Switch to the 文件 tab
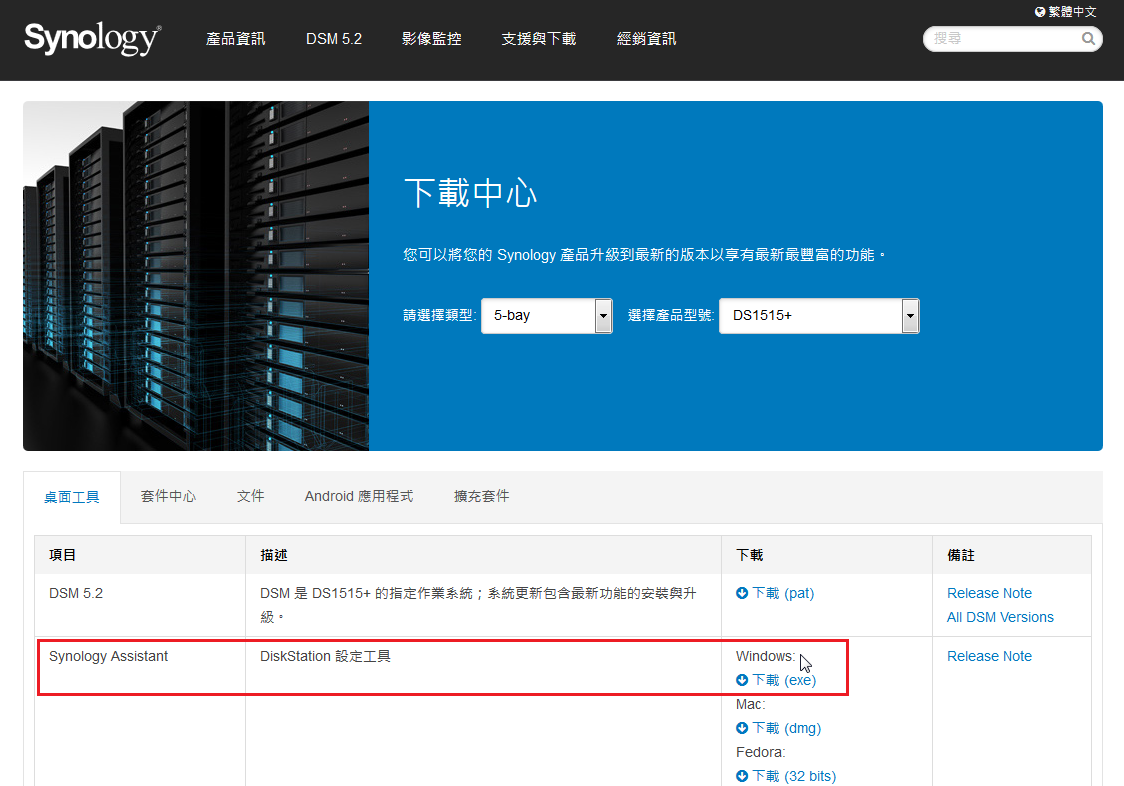The height and width of the screenshot is (786, 1124). [251, 496]
